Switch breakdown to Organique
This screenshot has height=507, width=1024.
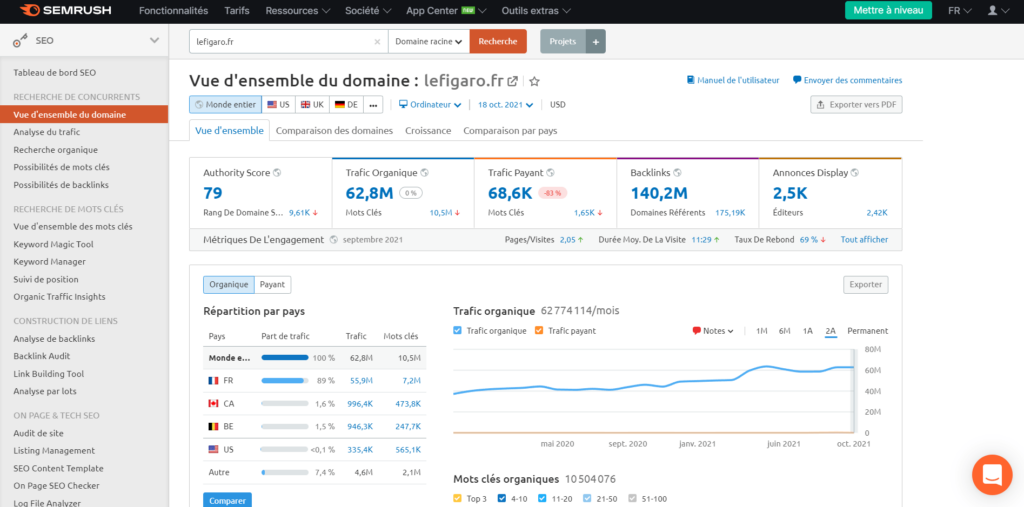point(229,285)
